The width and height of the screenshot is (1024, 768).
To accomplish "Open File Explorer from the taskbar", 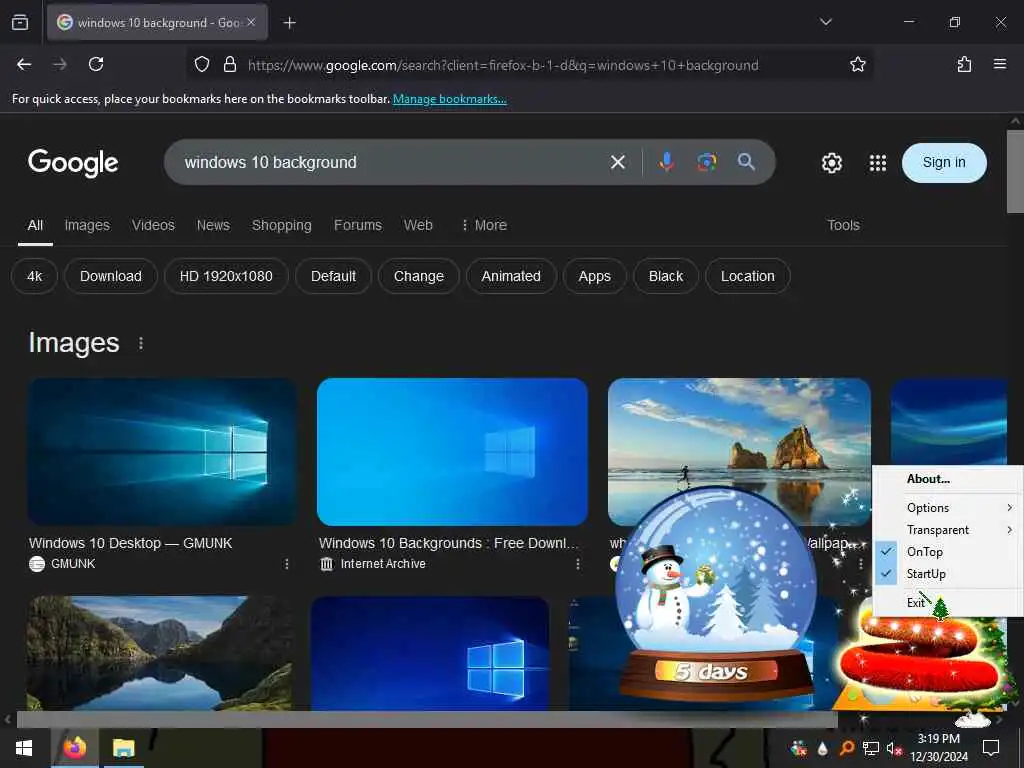I will [123, 748].
